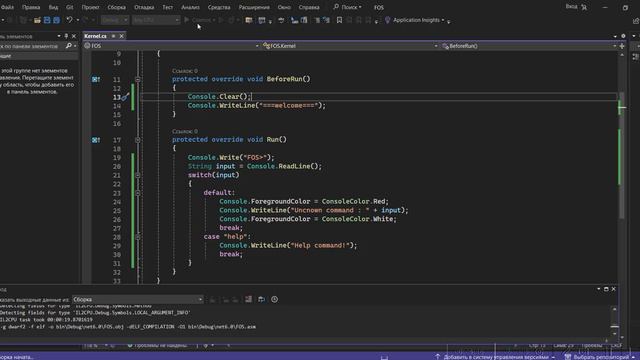Click override indicator icon at line 17

[96, 140]
